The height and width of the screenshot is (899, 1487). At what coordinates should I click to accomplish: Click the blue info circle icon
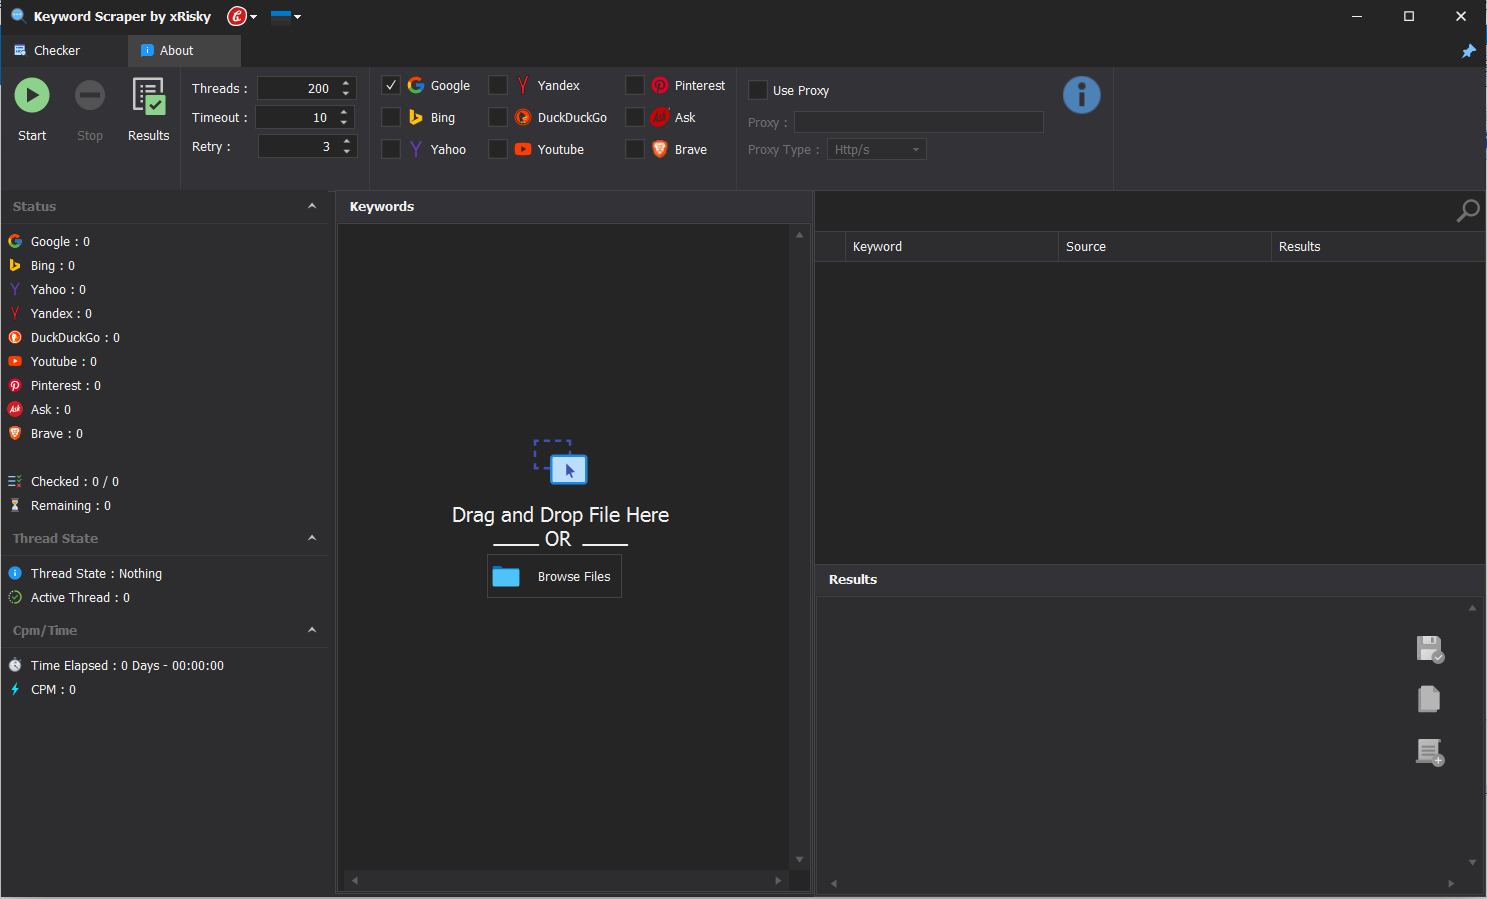click(1081, 95)
